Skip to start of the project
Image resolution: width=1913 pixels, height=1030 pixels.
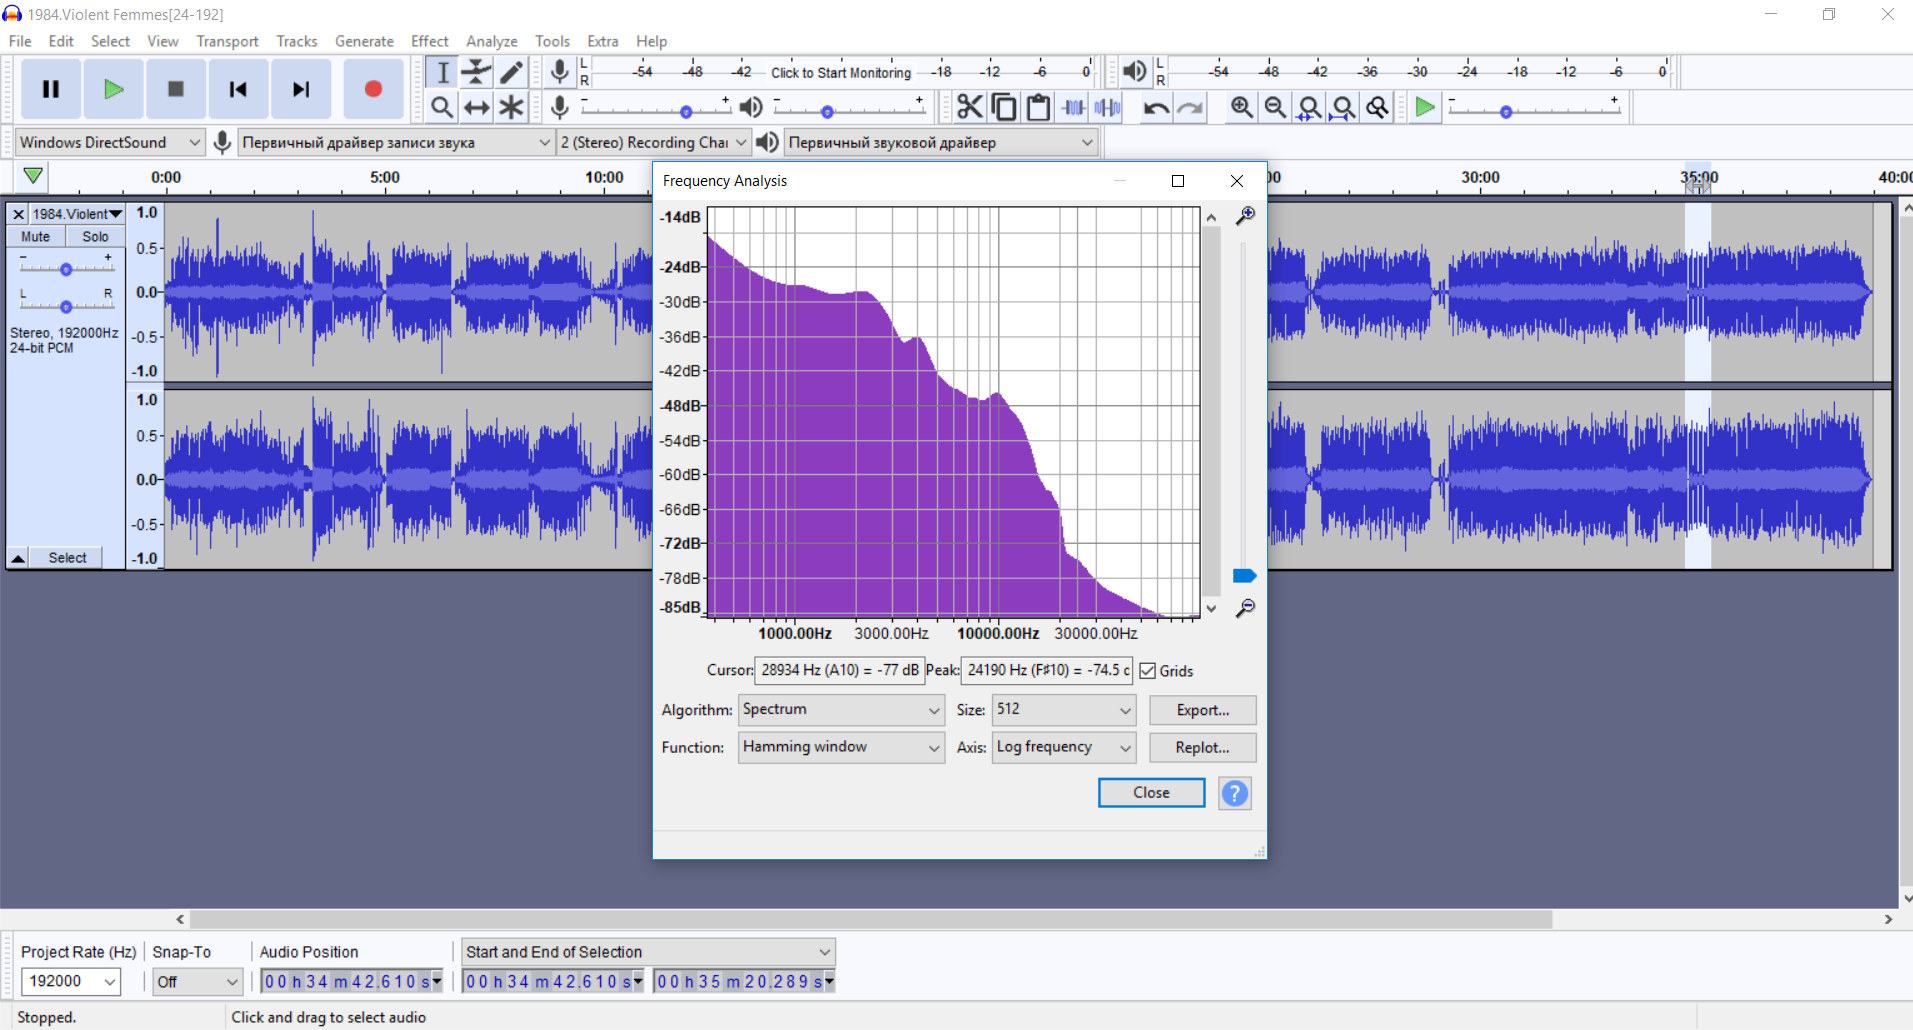click(238, 89)
